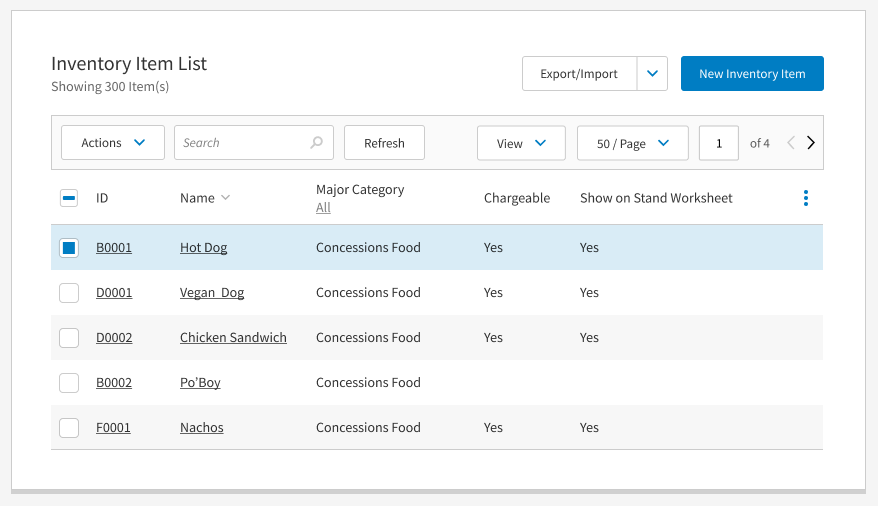
Task: Open the column options kebab menu
Action: click(806, 198)
